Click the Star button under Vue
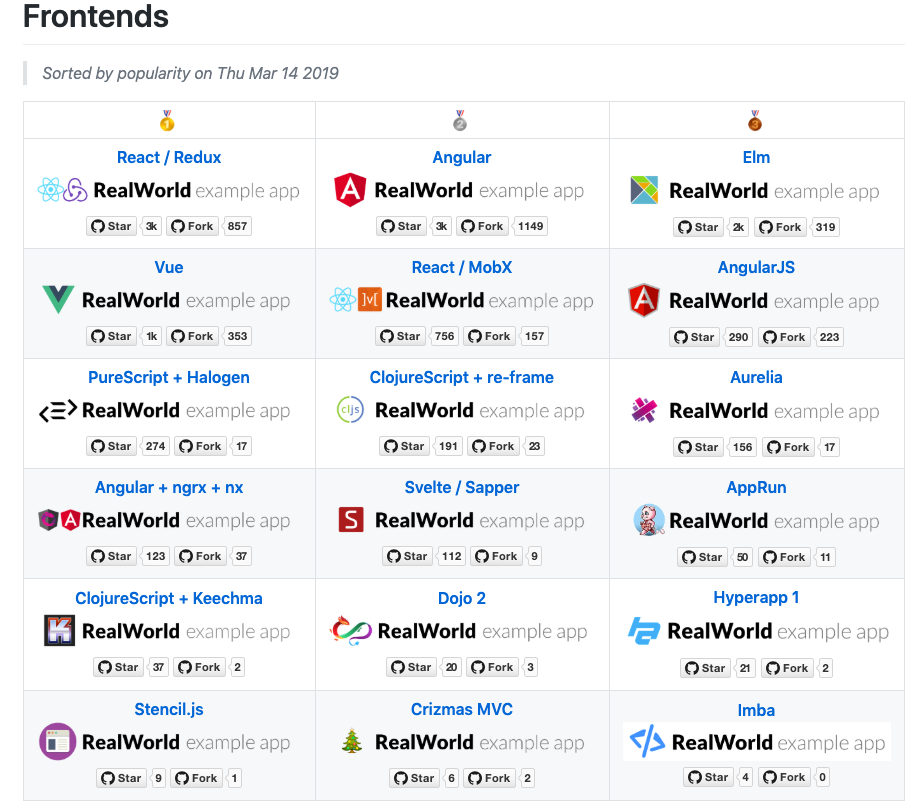 click(112, 336)
